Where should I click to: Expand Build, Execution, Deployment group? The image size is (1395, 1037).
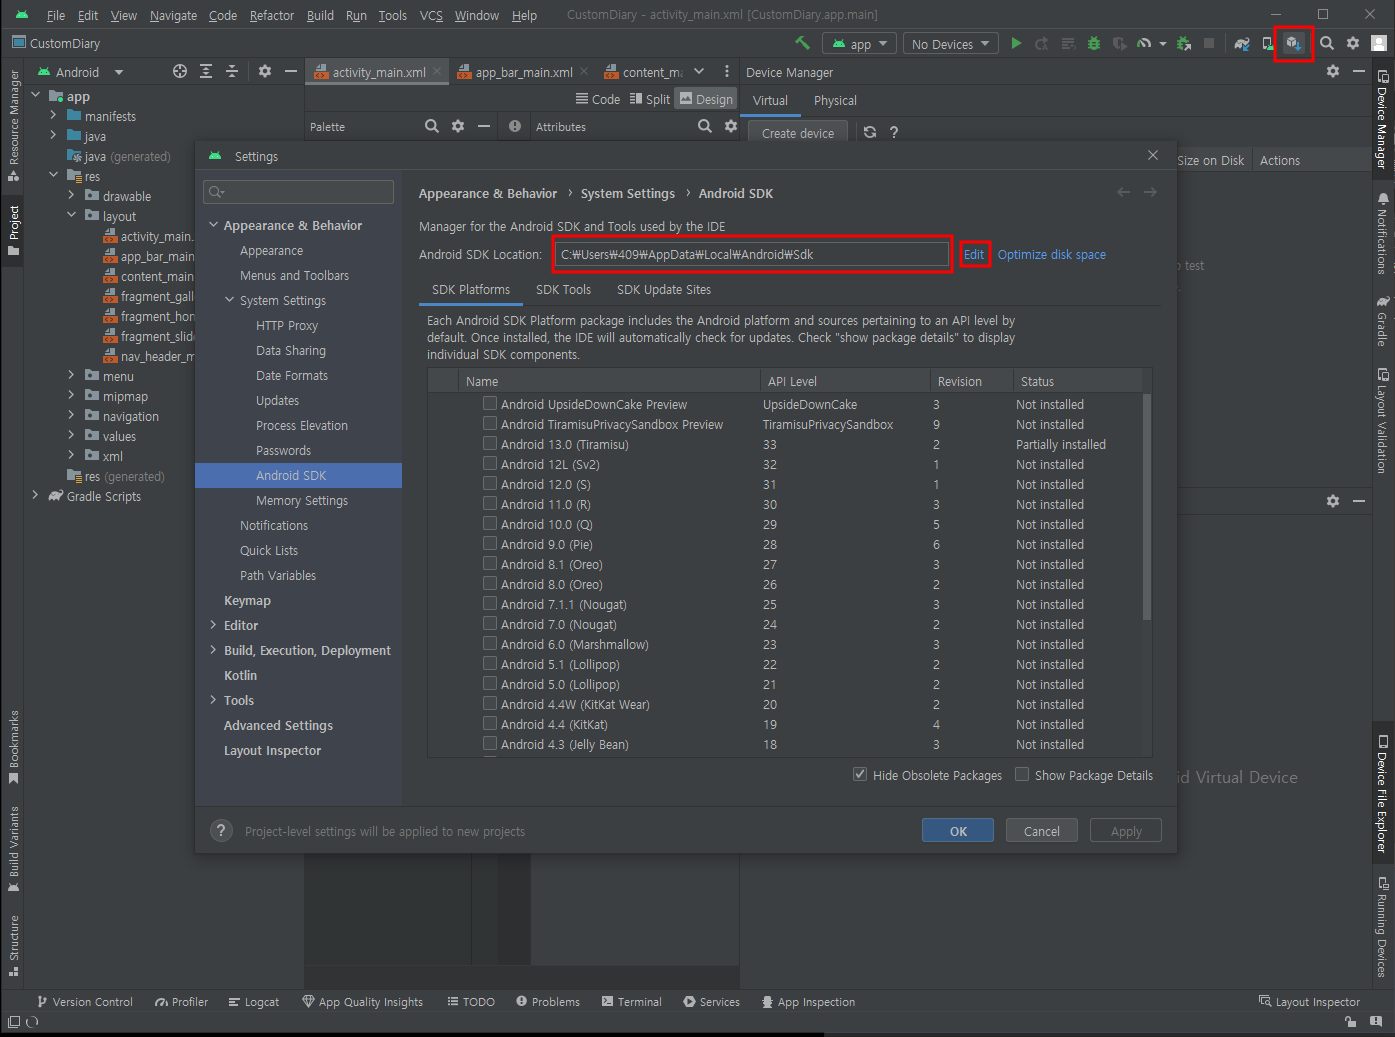pyautogui.click(x=213, y=650)
